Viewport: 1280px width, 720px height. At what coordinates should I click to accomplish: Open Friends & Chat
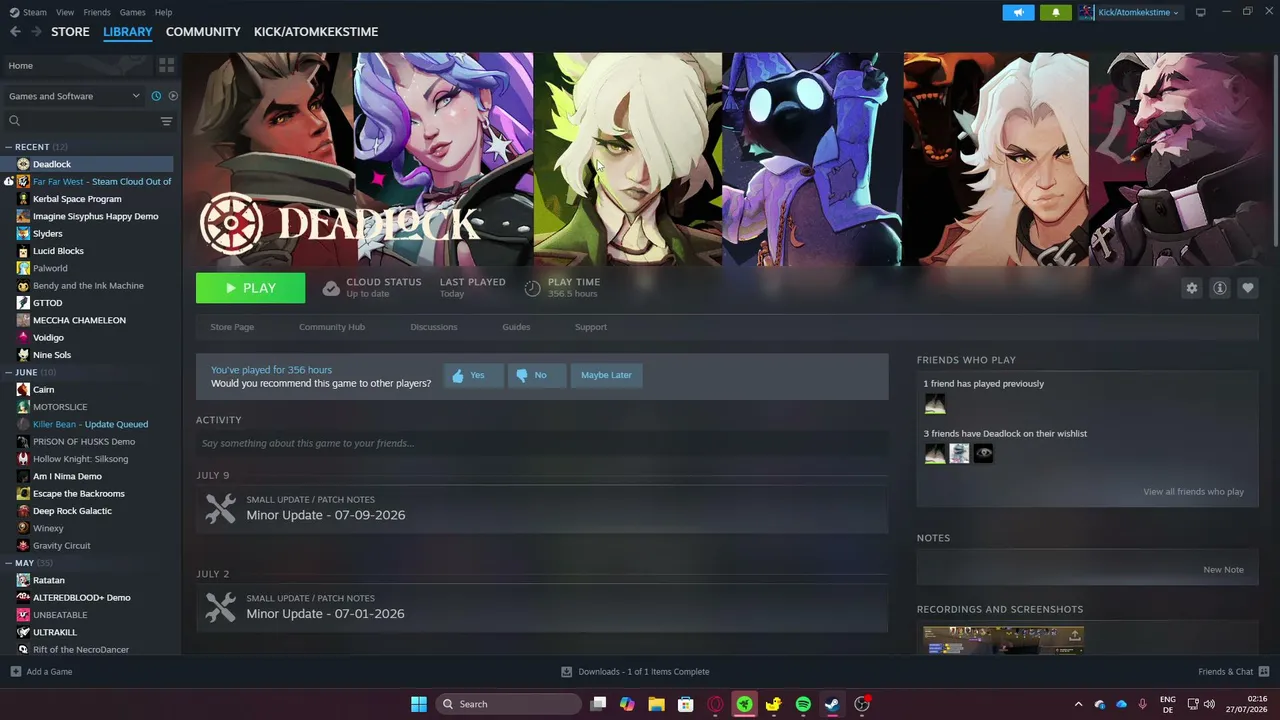pos(1233,672)
